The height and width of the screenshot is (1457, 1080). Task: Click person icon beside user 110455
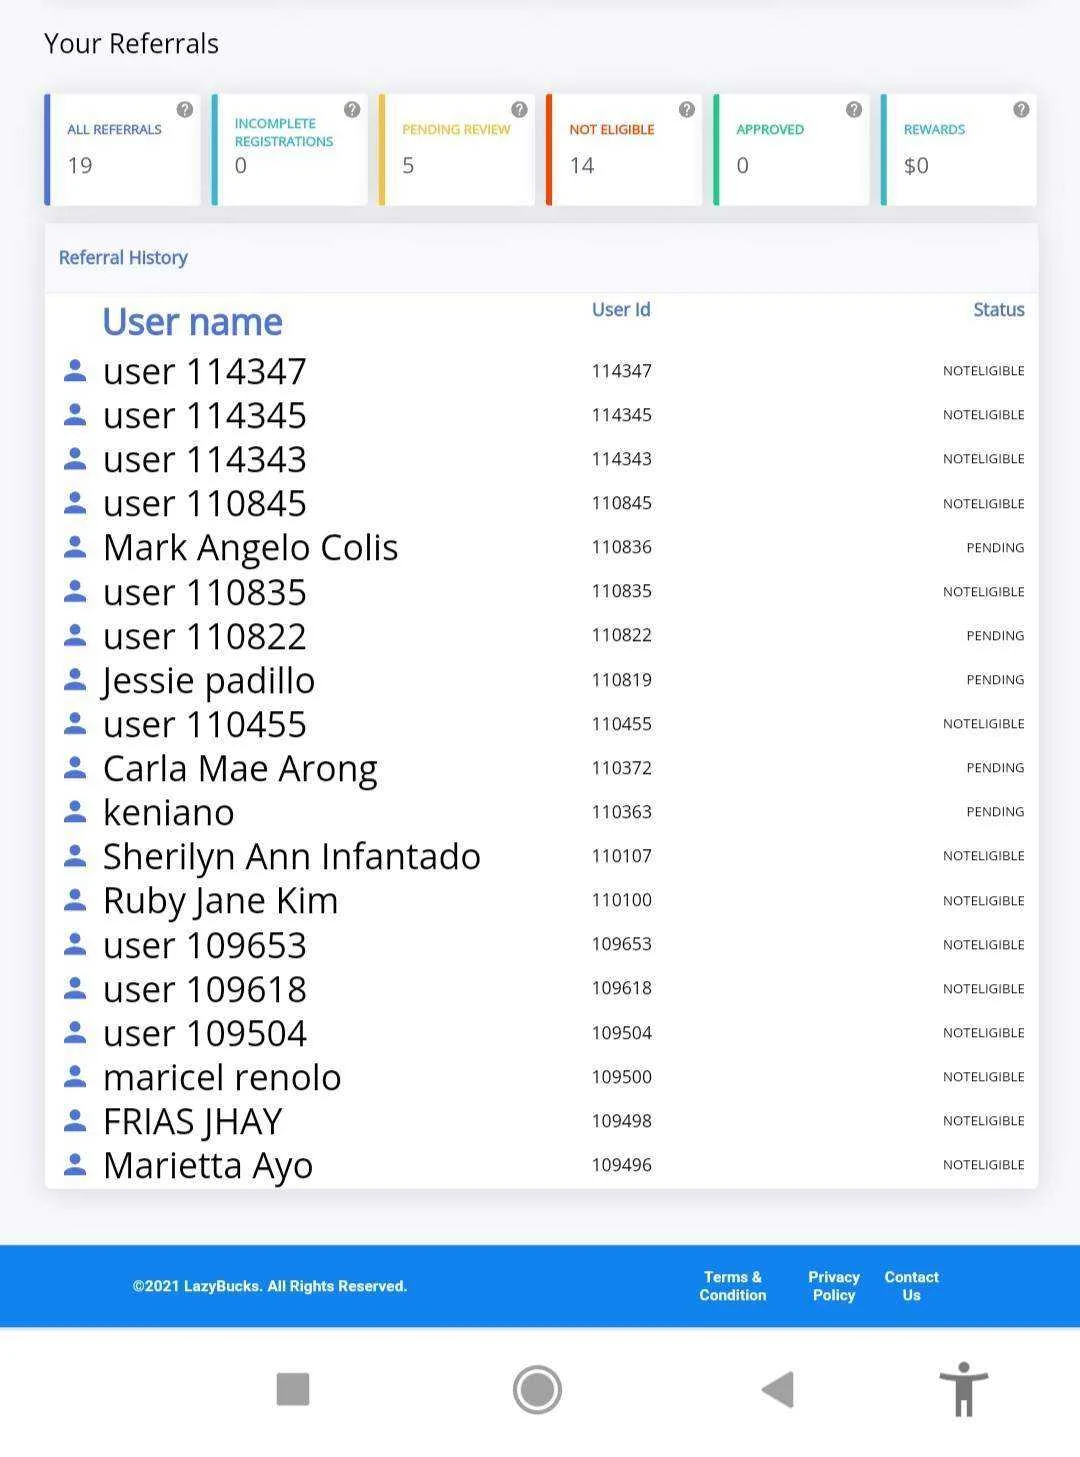point(75,723)
